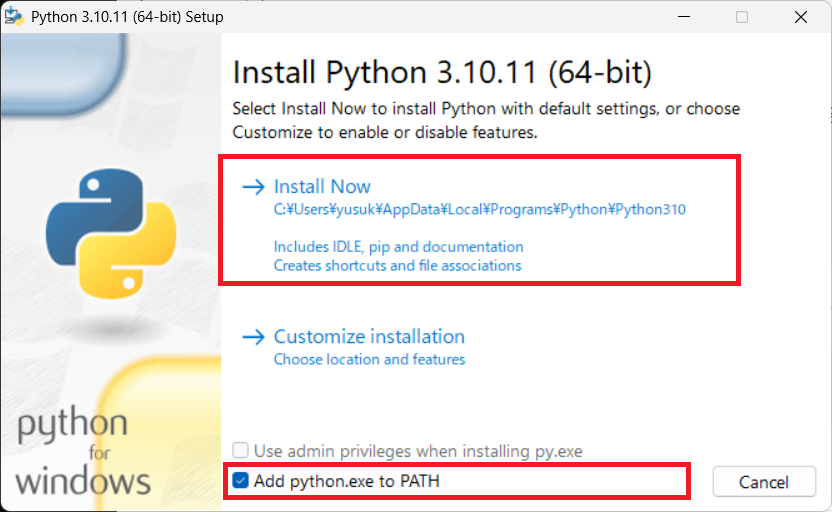Click the arrow icon beside Install Now

255,187
